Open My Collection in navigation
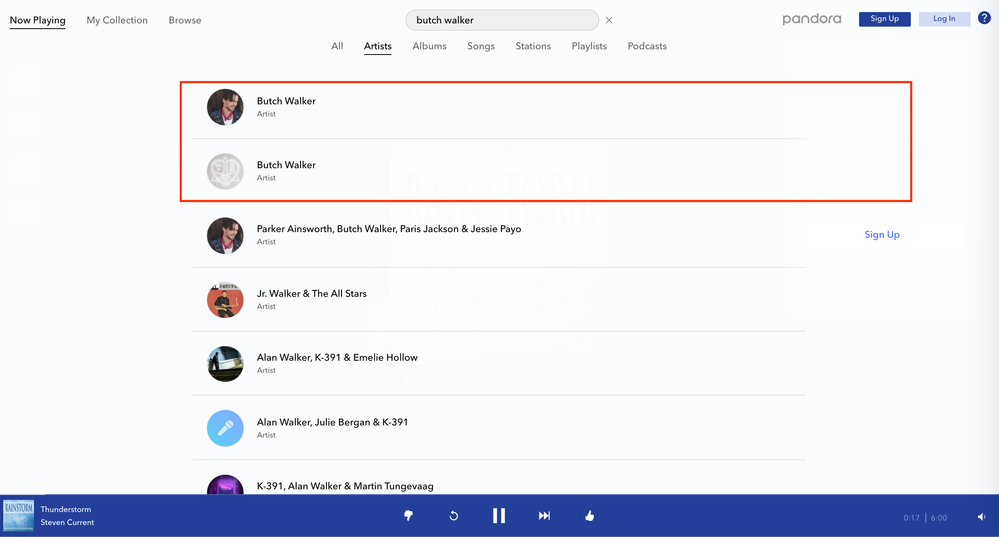The image size is (999, 537). (x=117, y=20)
